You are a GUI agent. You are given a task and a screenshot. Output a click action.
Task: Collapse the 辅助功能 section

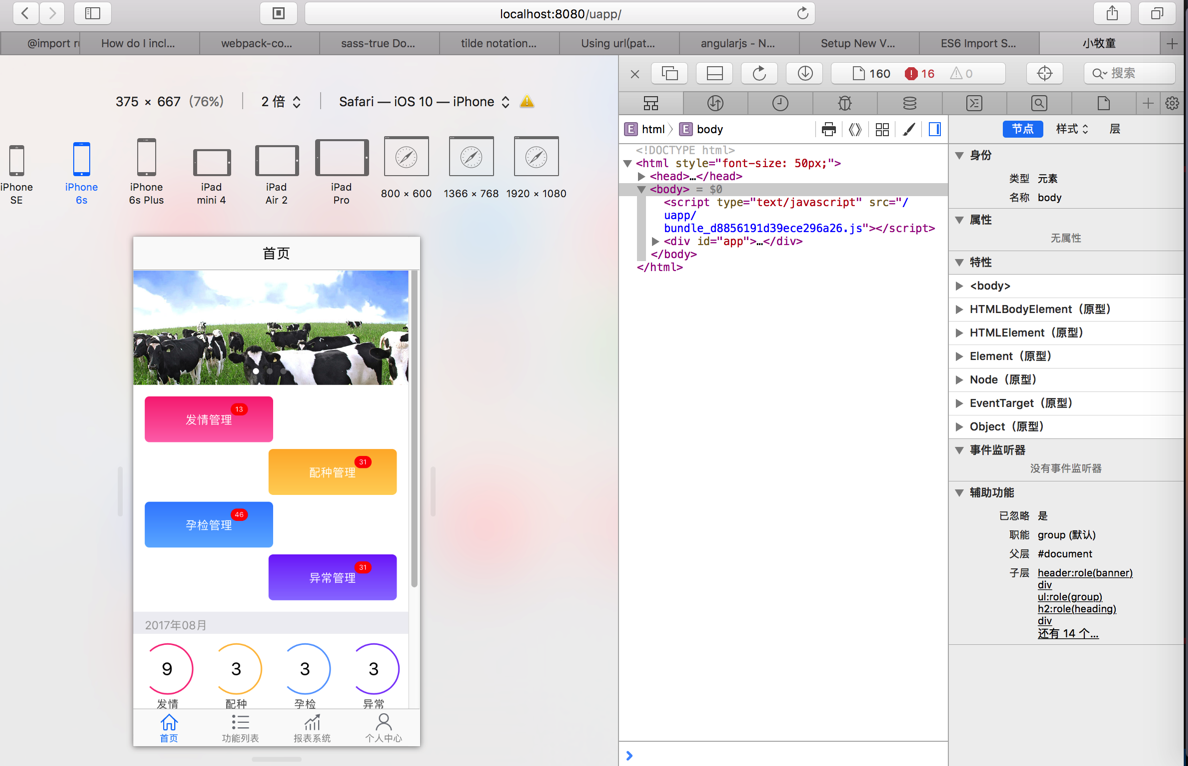point(959,492)
